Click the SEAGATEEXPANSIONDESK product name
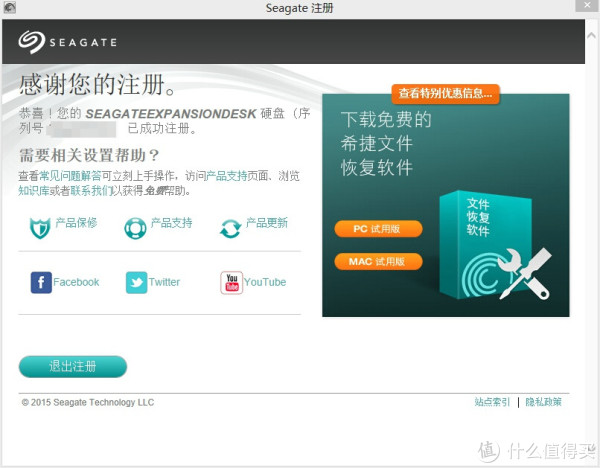 pyautogui.click(x=171, y=114)
